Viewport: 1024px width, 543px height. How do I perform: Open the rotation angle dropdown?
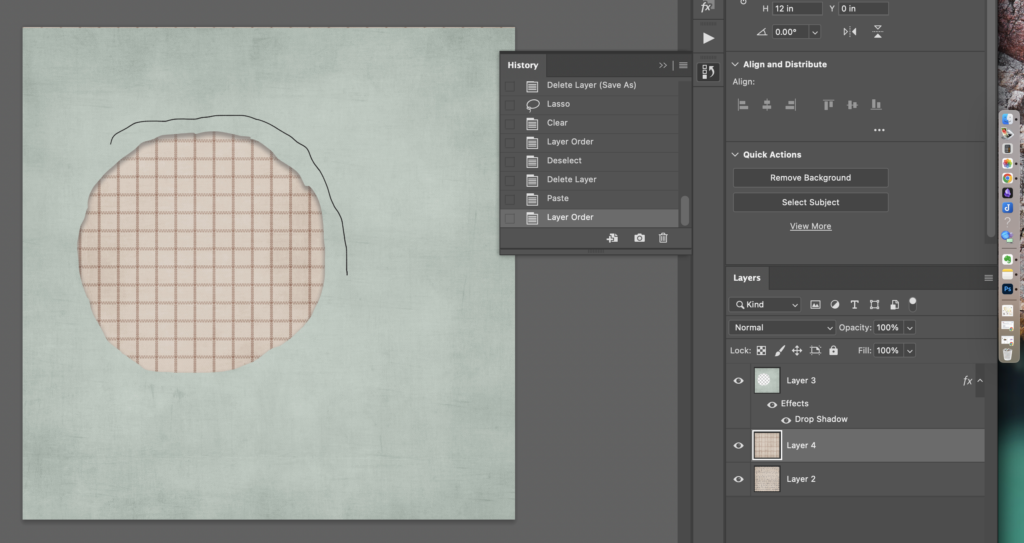[814, 32]
